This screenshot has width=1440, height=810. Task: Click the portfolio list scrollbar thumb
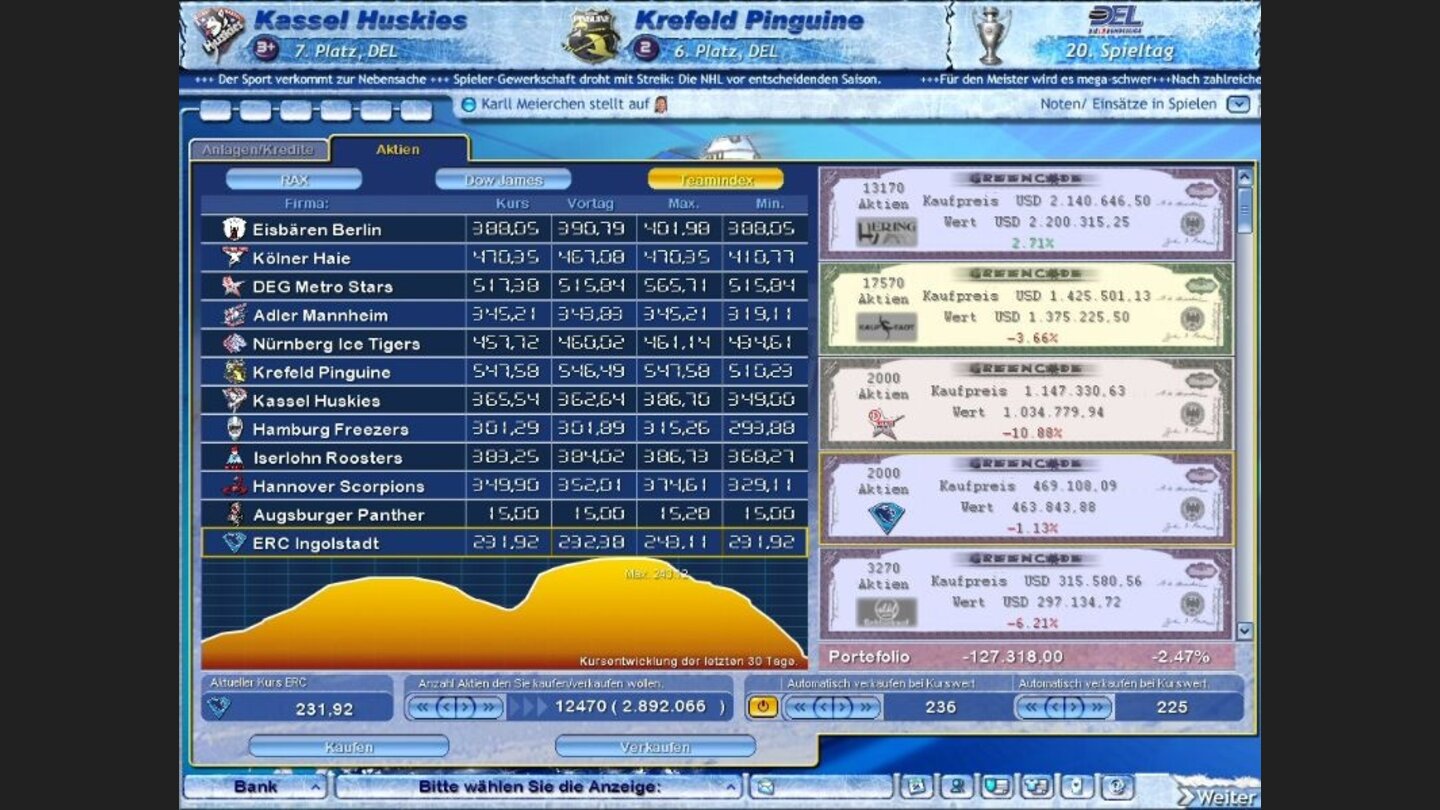click(x=1245, y=210)
